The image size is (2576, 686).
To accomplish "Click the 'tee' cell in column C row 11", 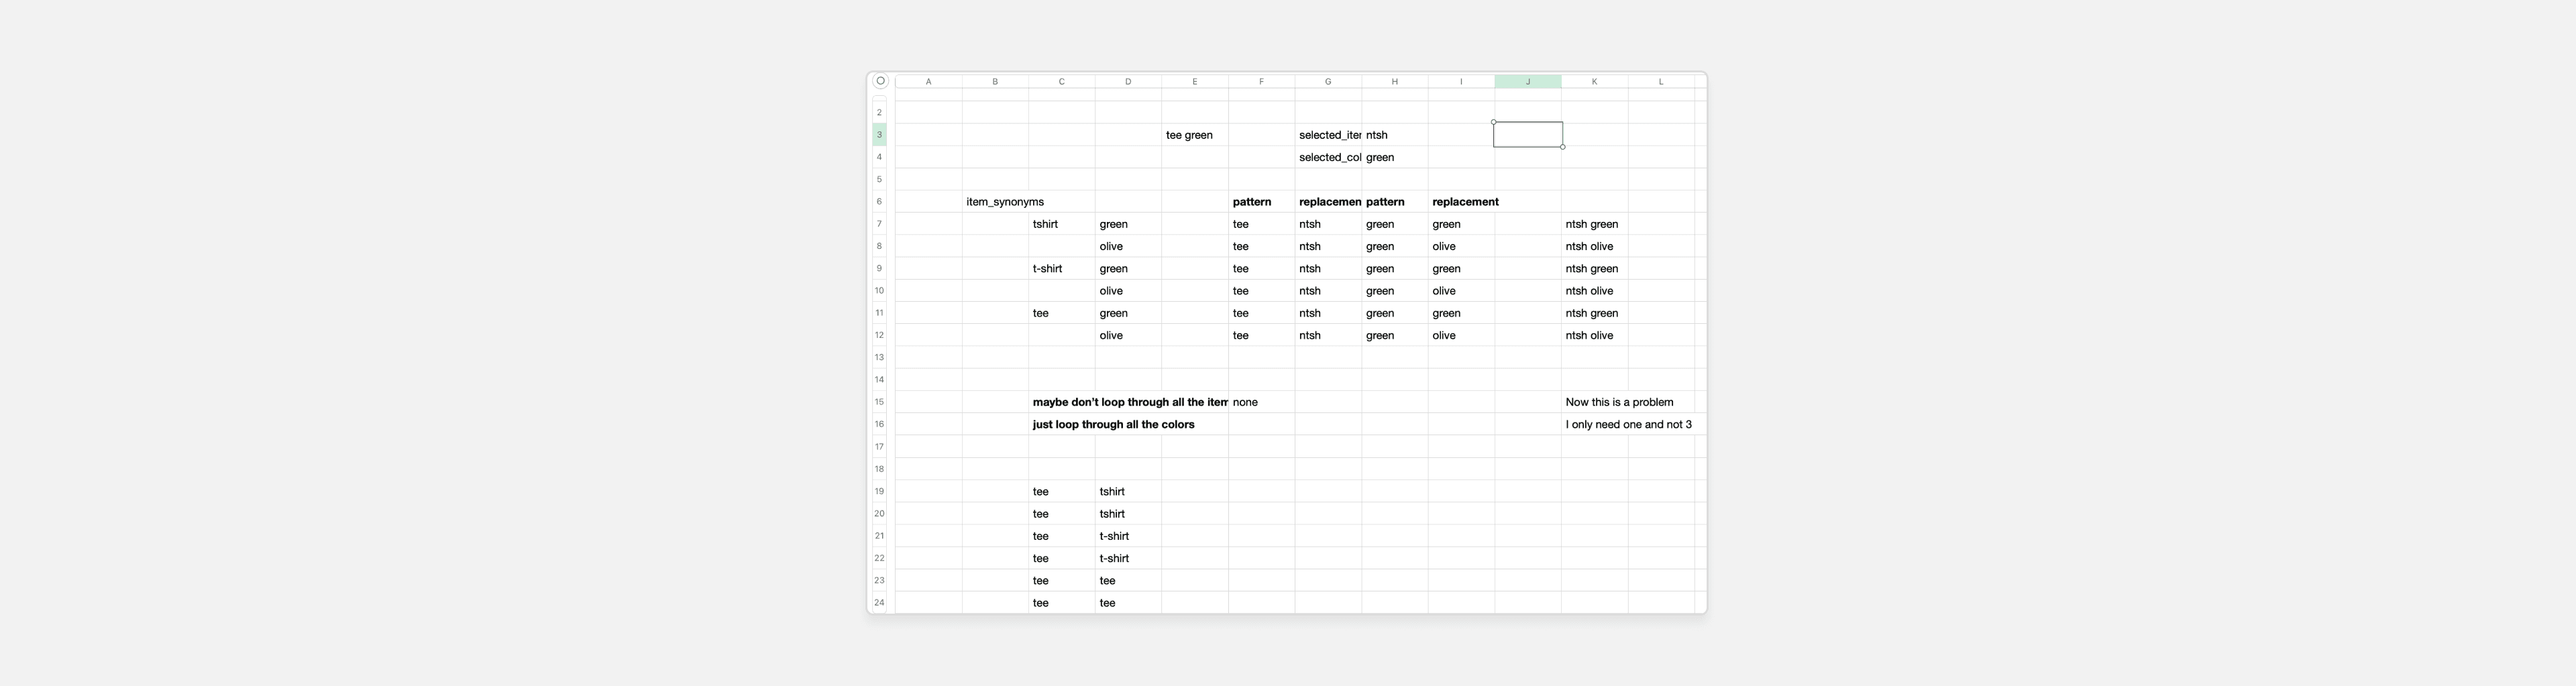I will coord(1061,313).
